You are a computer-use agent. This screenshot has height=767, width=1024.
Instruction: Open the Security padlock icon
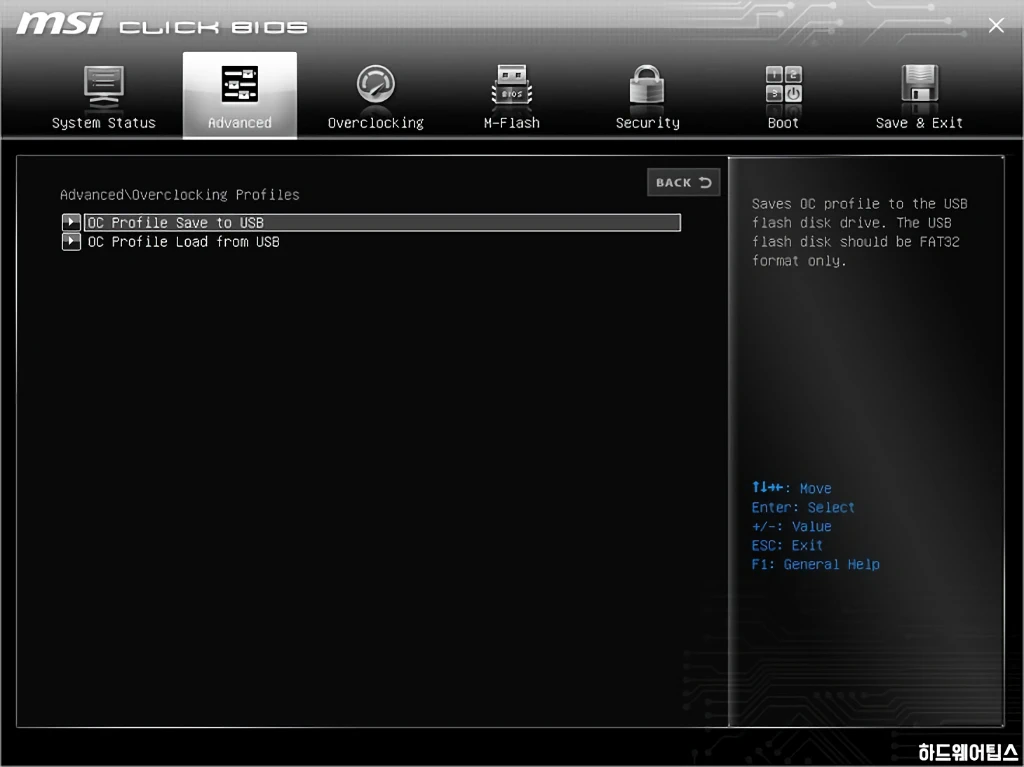647,84
